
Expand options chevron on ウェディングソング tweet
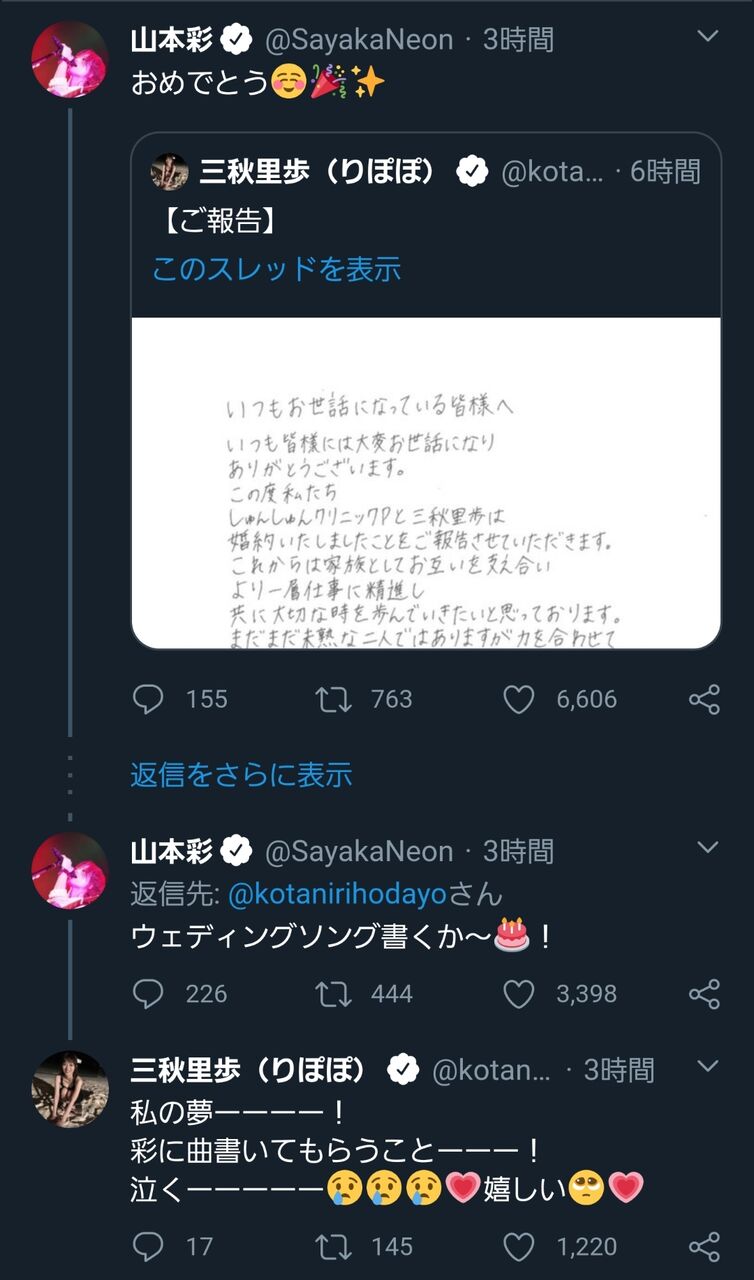(x=707, y=849)
